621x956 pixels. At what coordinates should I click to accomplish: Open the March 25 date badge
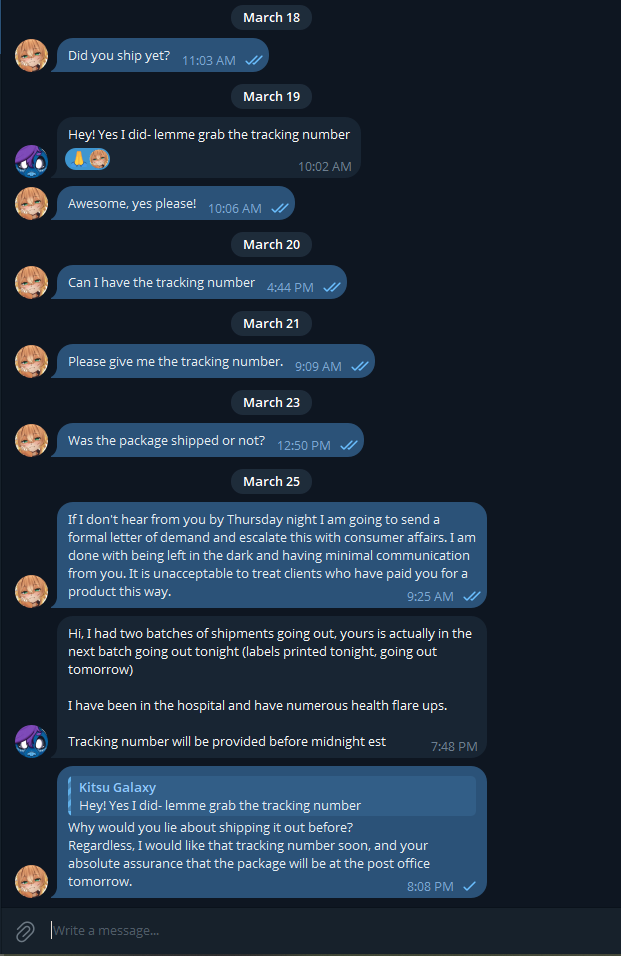(271, 482)
